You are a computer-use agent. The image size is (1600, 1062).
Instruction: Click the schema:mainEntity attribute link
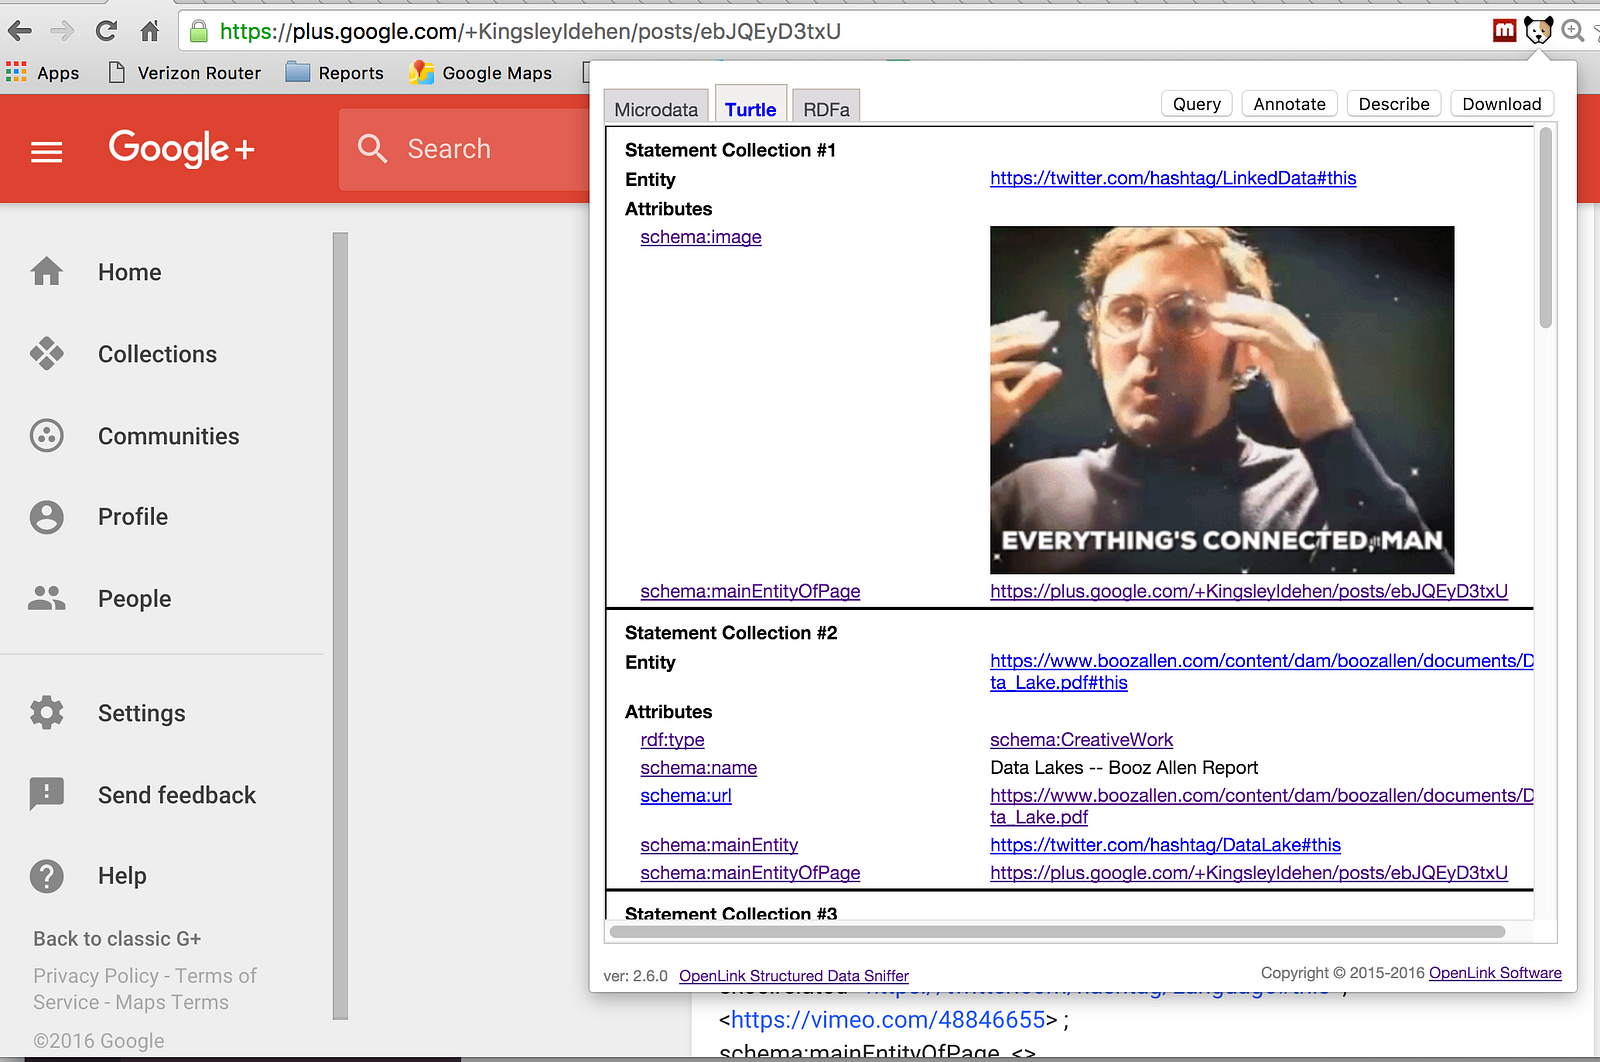(719, 845)
